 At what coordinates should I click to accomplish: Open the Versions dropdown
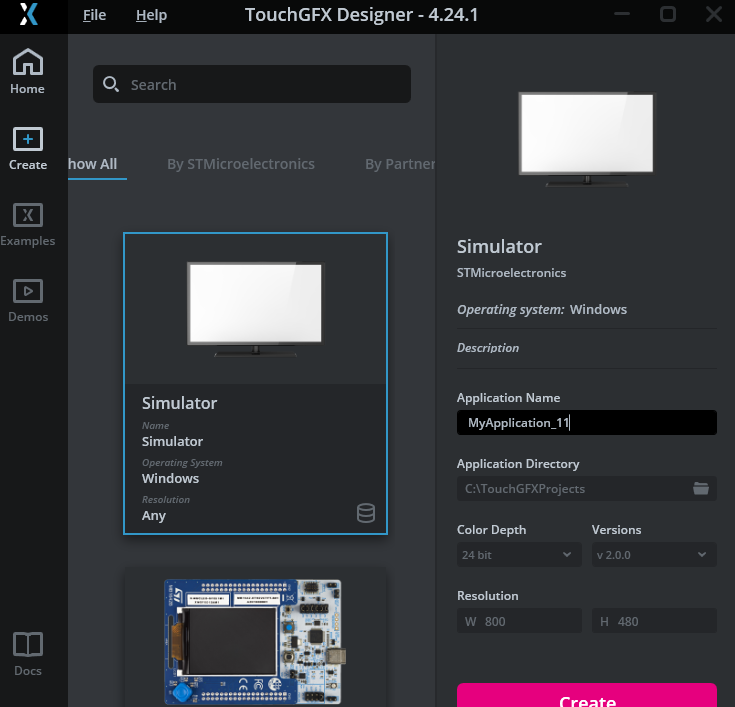(x=654, y=555)
